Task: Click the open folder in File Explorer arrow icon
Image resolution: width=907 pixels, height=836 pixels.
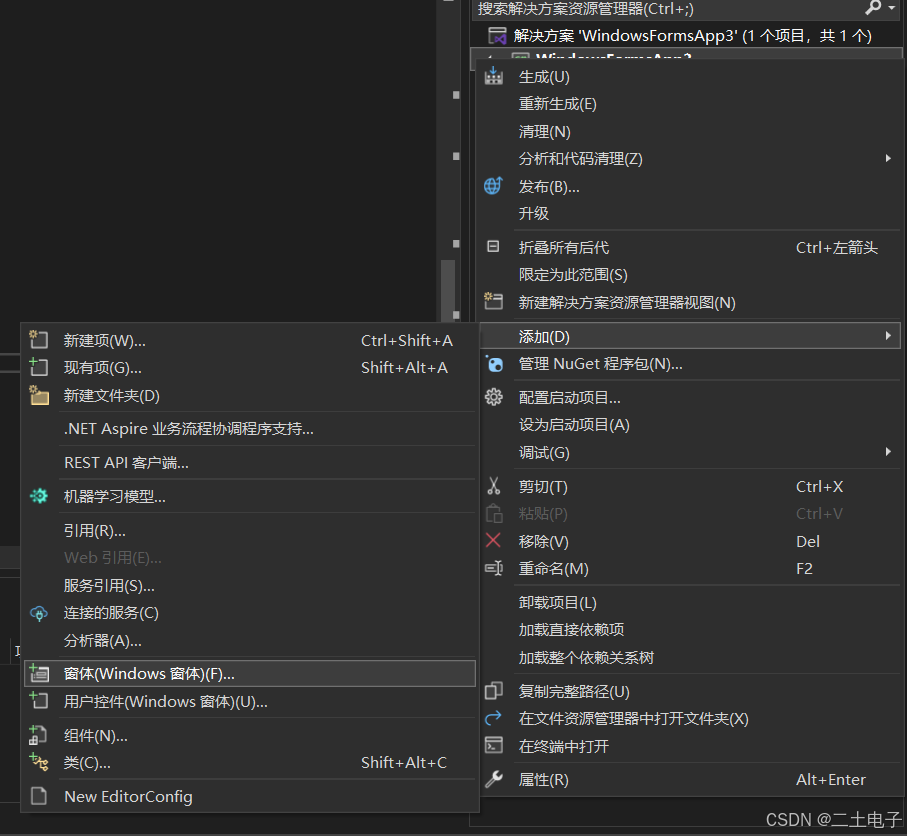Action: (x=493, y=718)
